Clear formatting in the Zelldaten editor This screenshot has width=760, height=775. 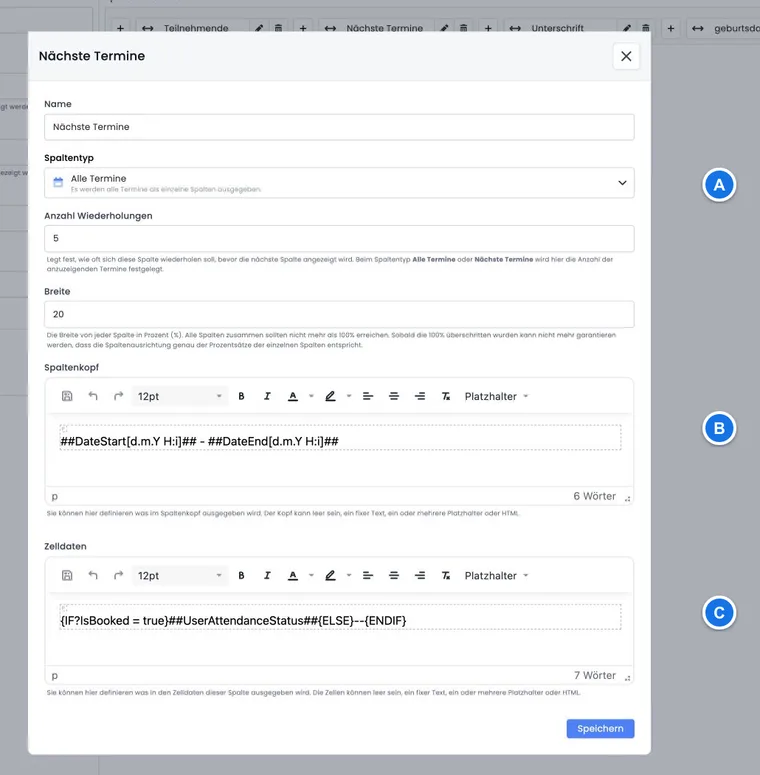point(446,575)
